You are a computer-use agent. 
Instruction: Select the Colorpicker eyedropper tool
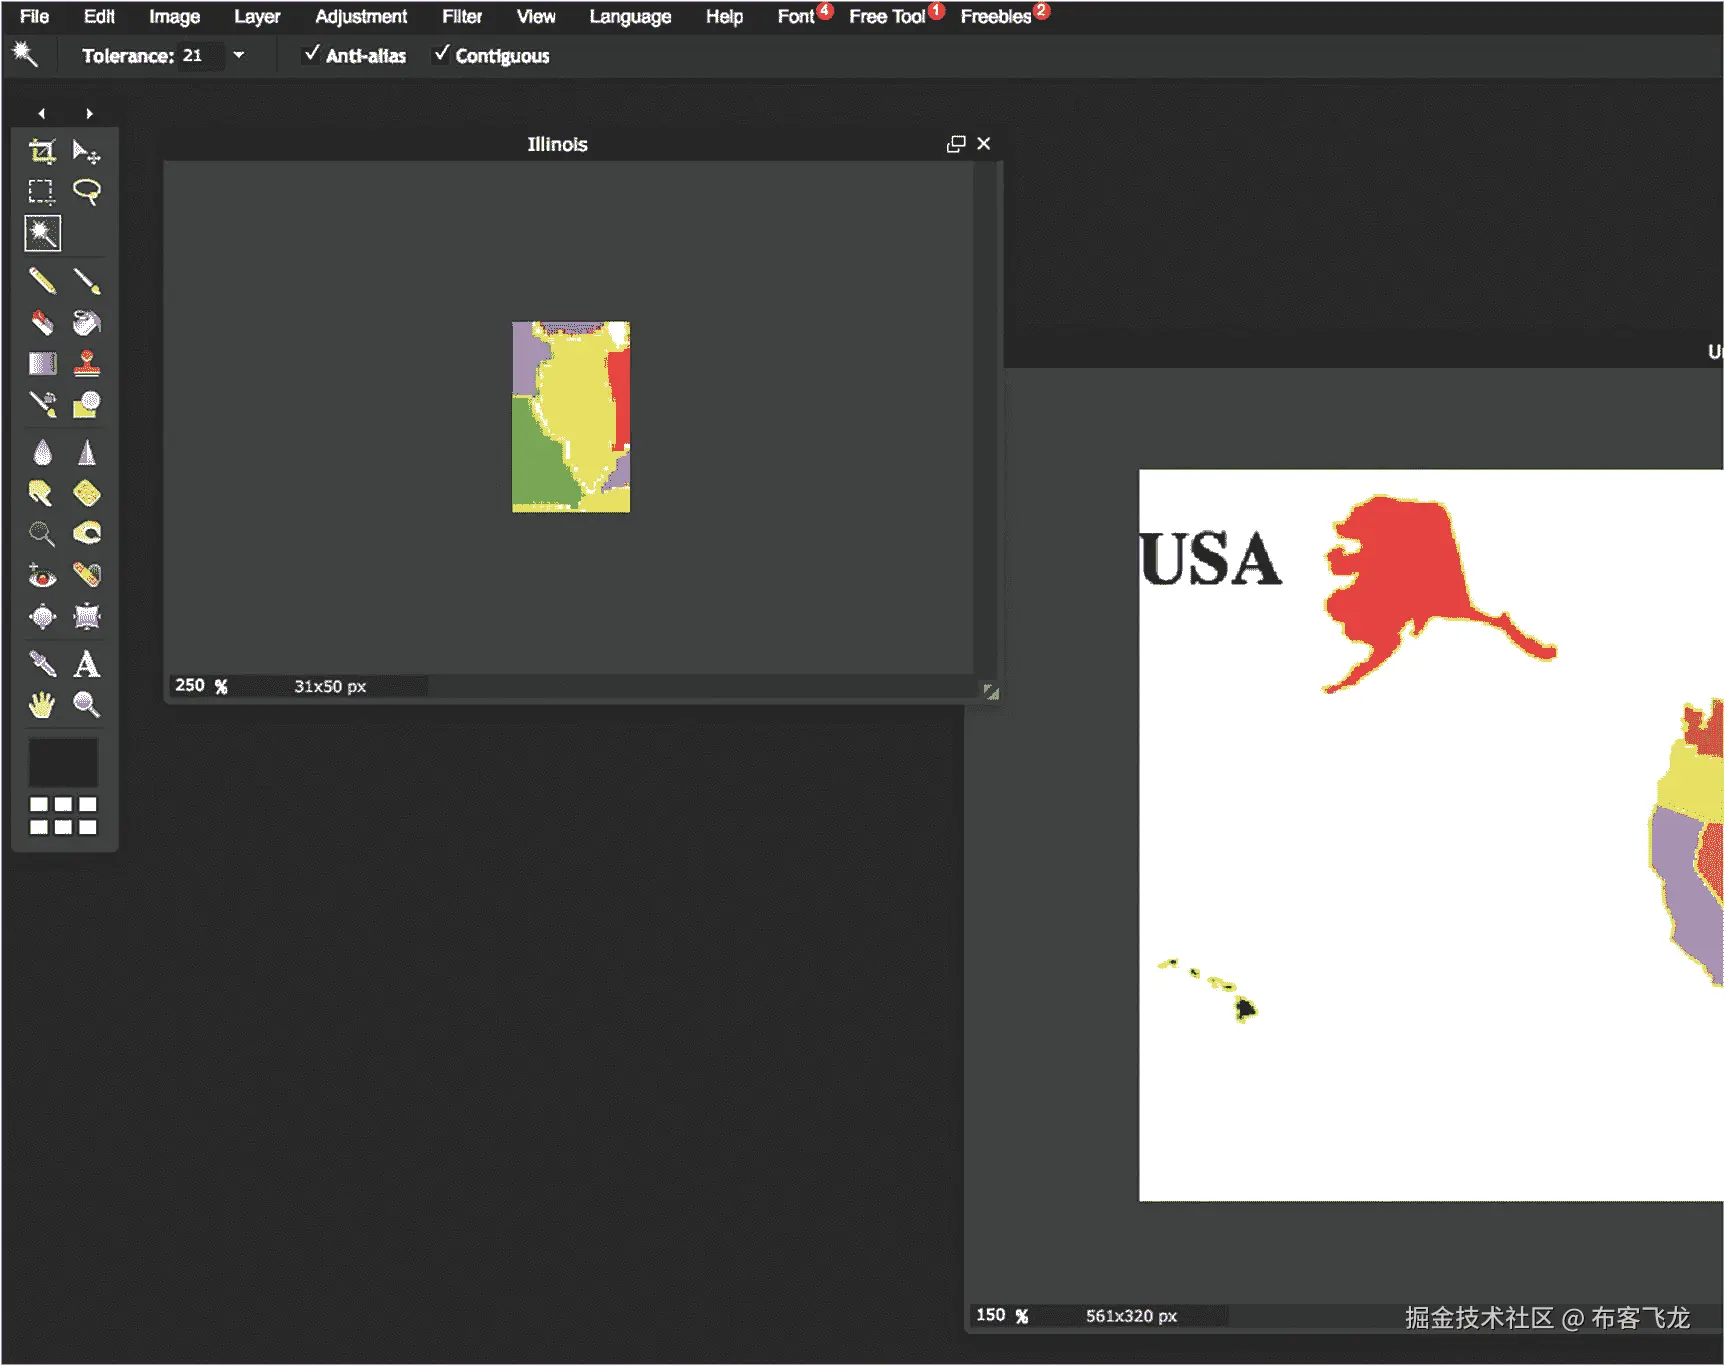click(42, 664)
